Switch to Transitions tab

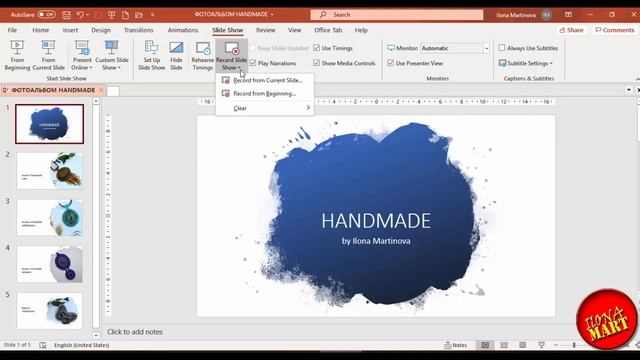tap(139, 30)
